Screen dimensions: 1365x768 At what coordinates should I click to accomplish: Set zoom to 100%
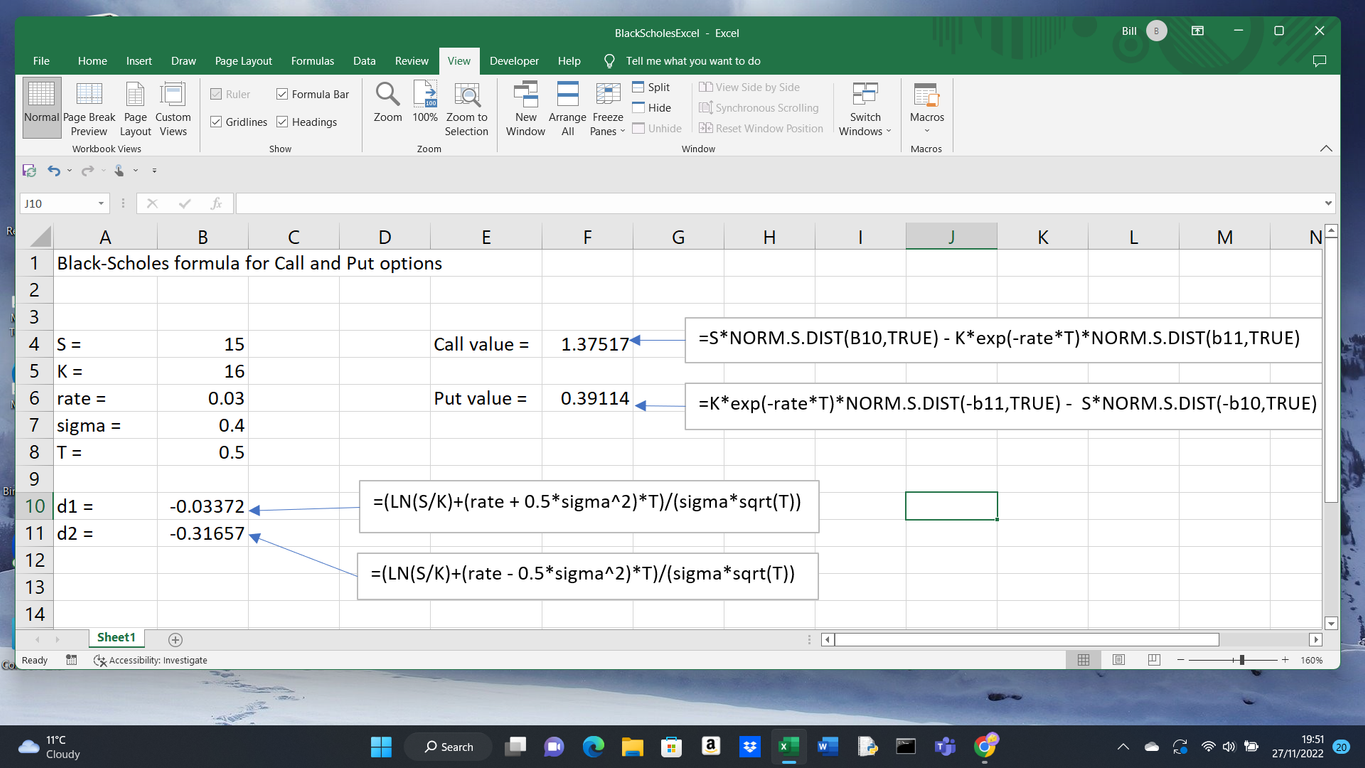click(x=425, y=101)
